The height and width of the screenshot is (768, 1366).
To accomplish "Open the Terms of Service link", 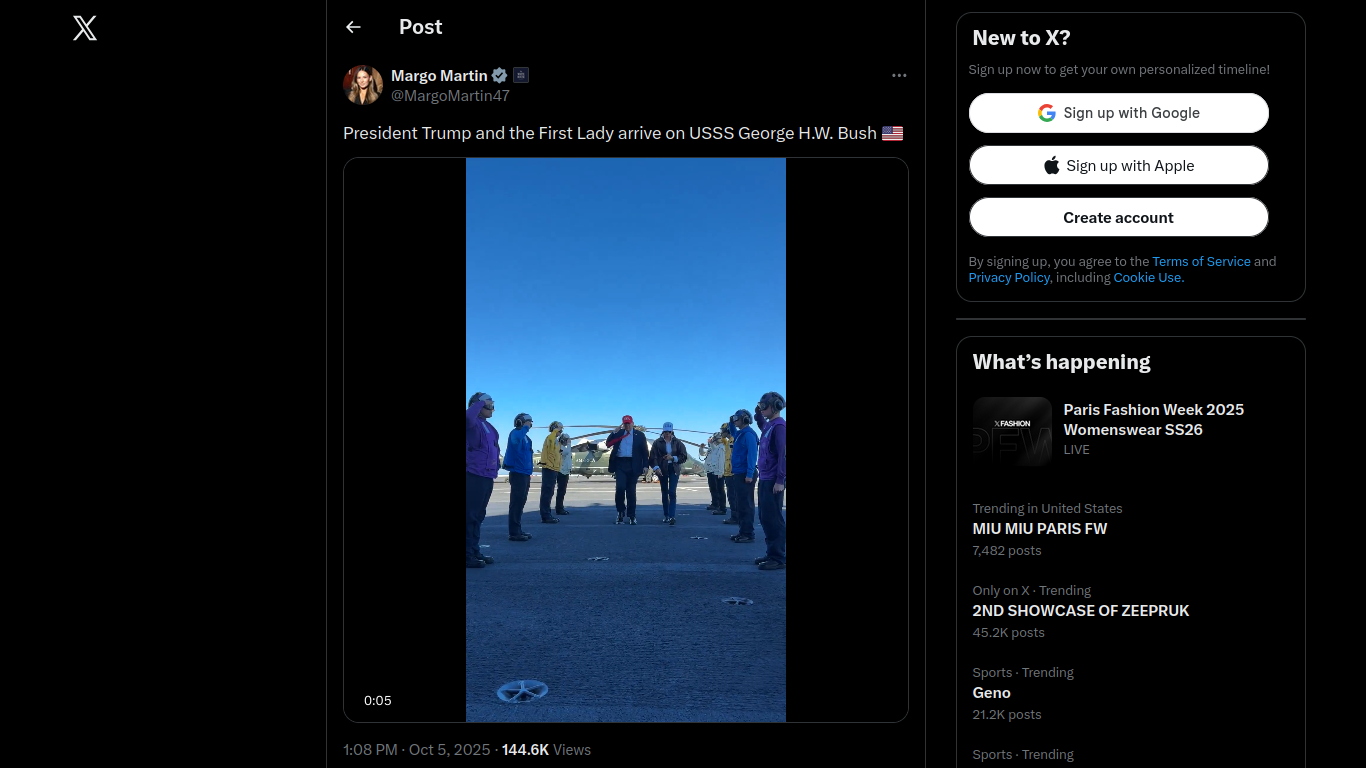I will [1201, 262].
